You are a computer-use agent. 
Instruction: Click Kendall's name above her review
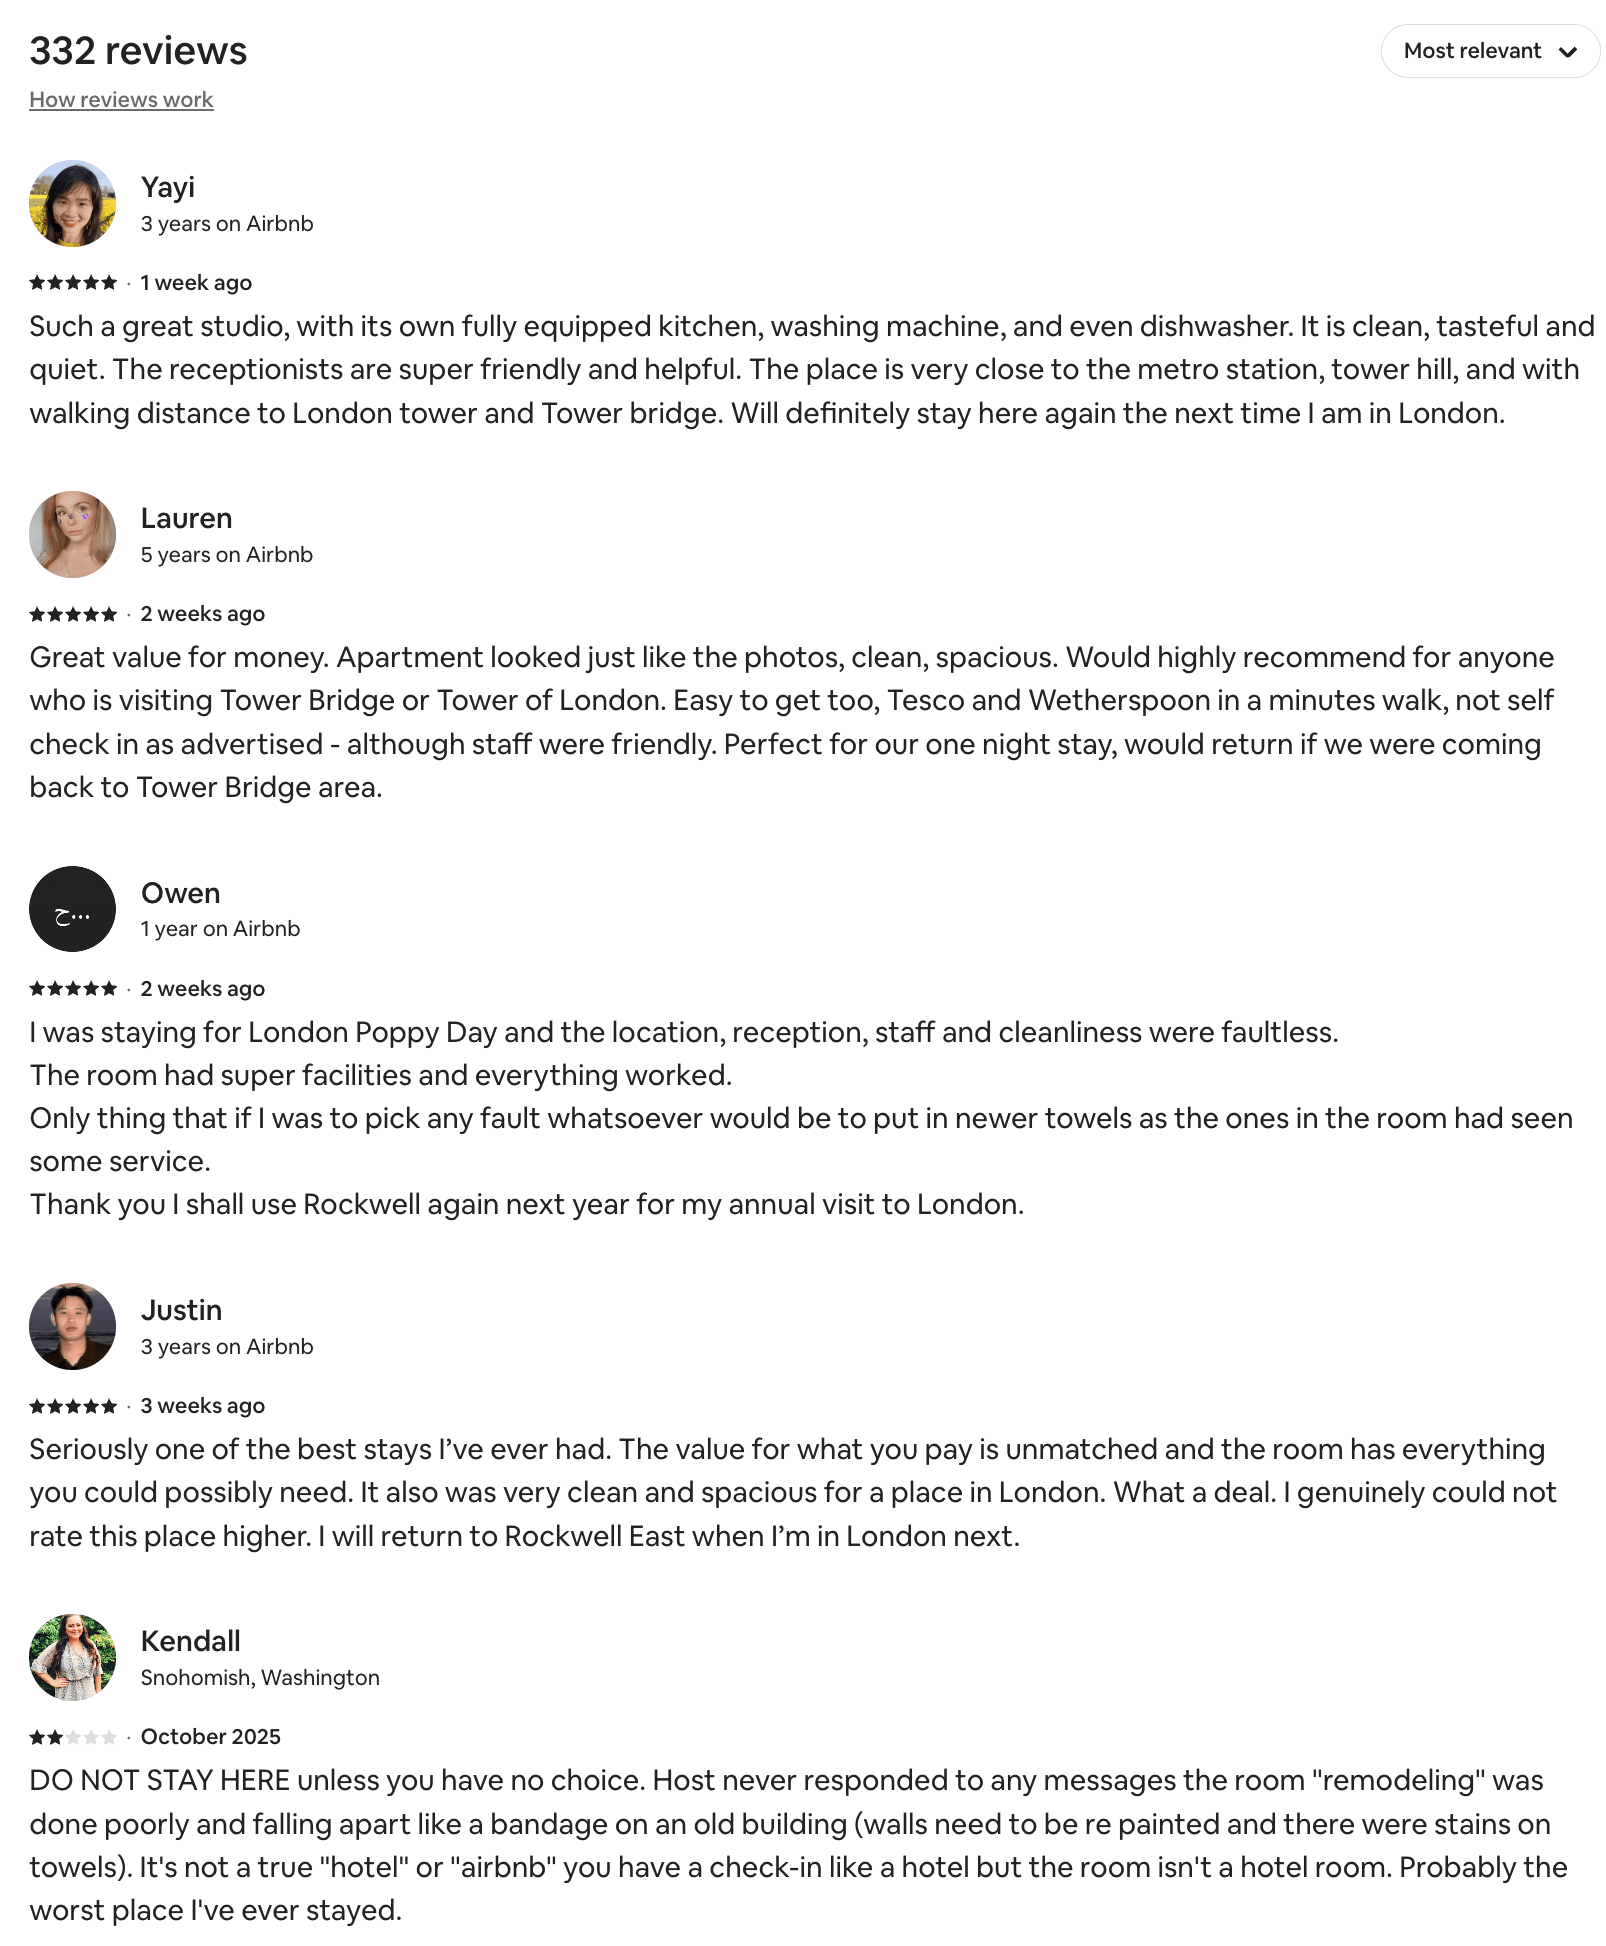190,1640
